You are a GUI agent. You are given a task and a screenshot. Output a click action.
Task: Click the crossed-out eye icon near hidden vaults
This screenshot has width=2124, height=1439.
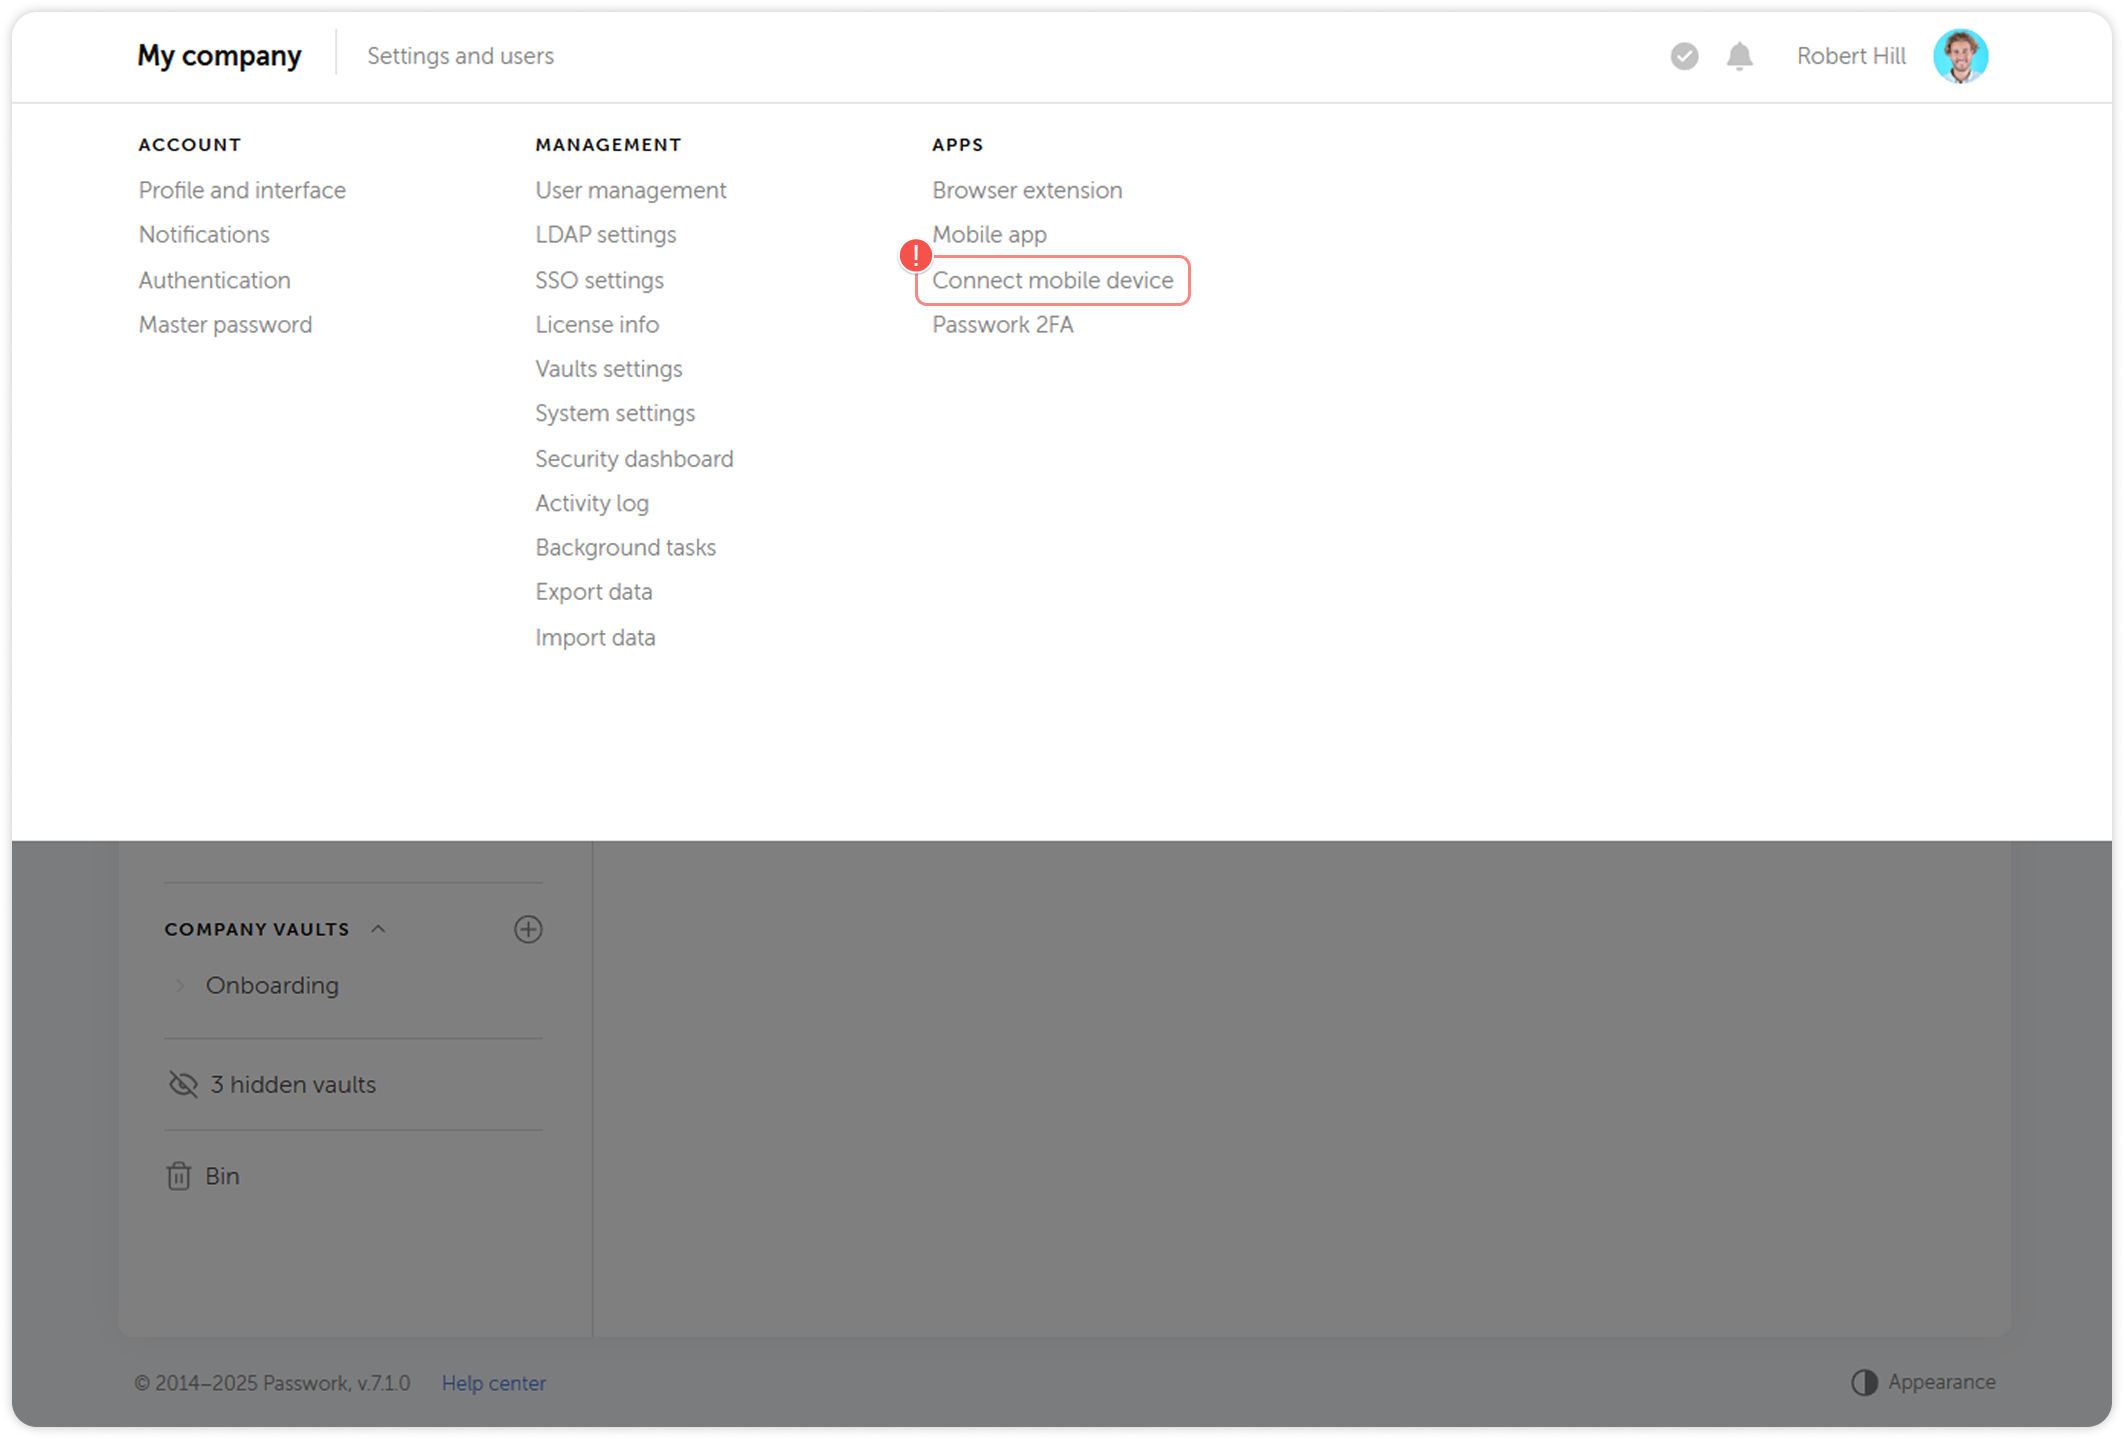click(183, 1083)
